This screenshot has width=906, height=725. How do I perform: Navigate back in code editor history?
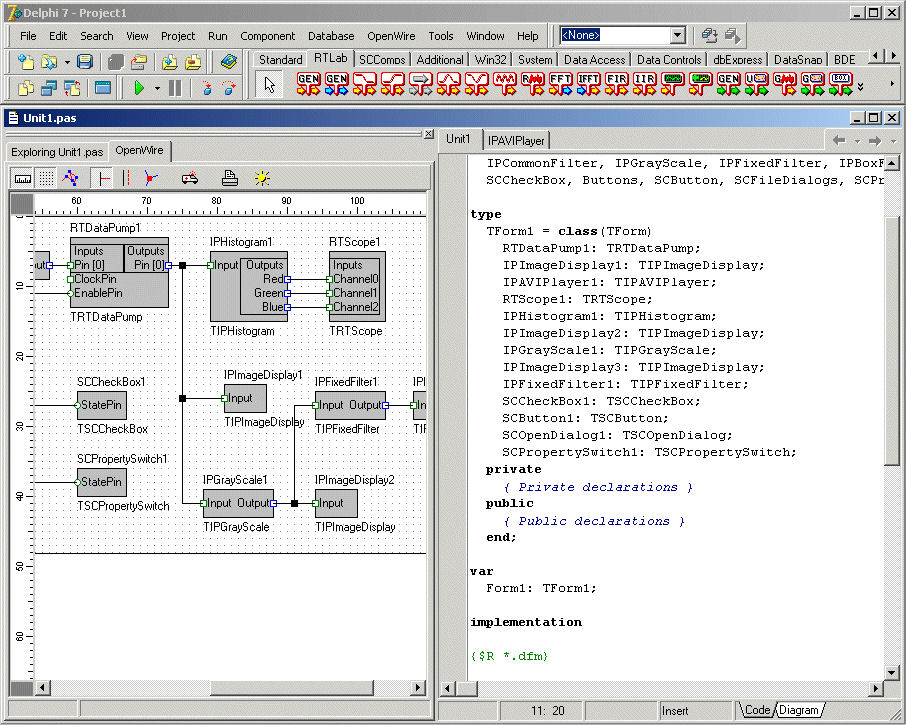pyautogui.click(x=839, y=140)
